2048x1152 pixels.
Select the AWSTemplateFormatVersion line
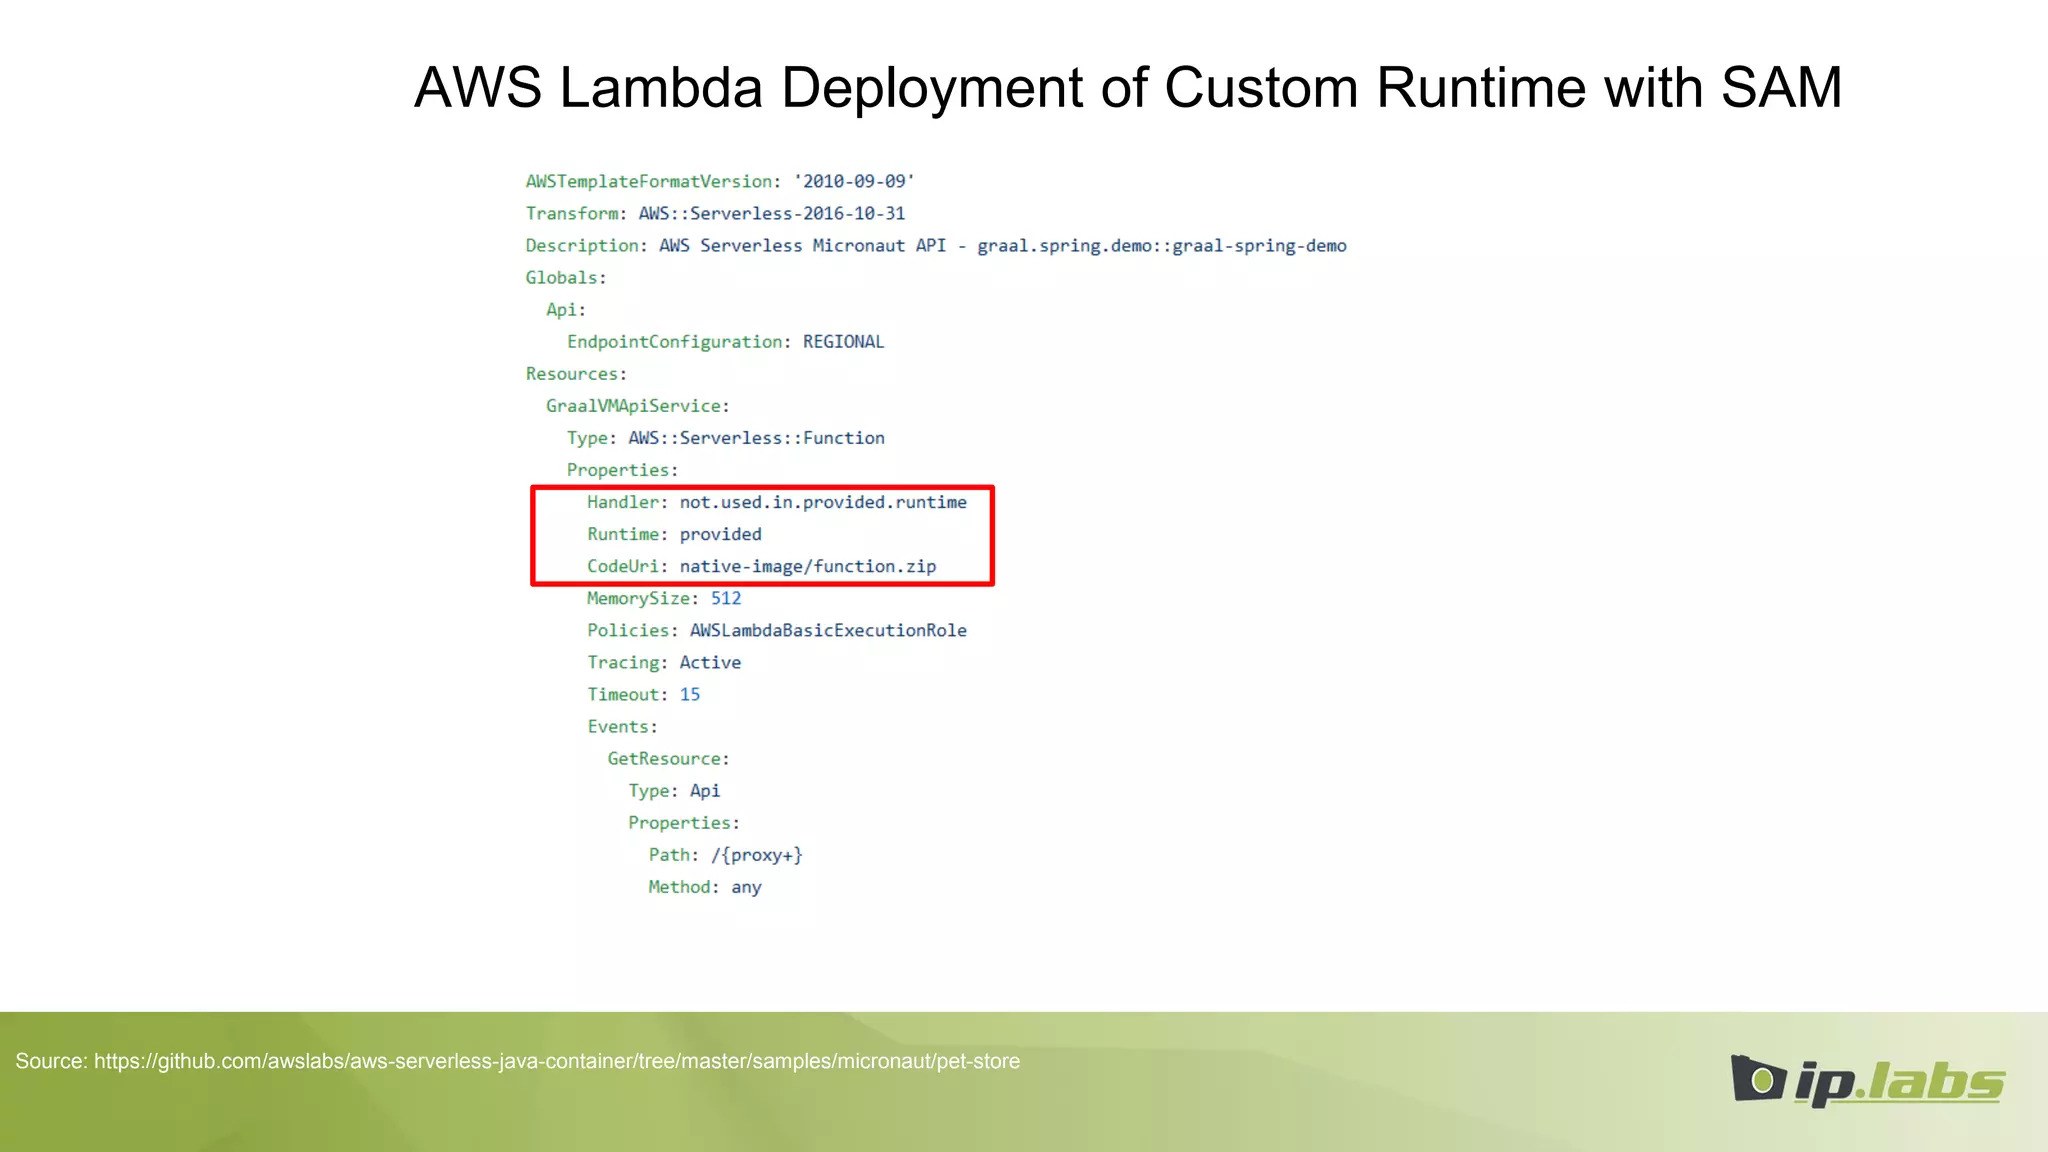720,181
